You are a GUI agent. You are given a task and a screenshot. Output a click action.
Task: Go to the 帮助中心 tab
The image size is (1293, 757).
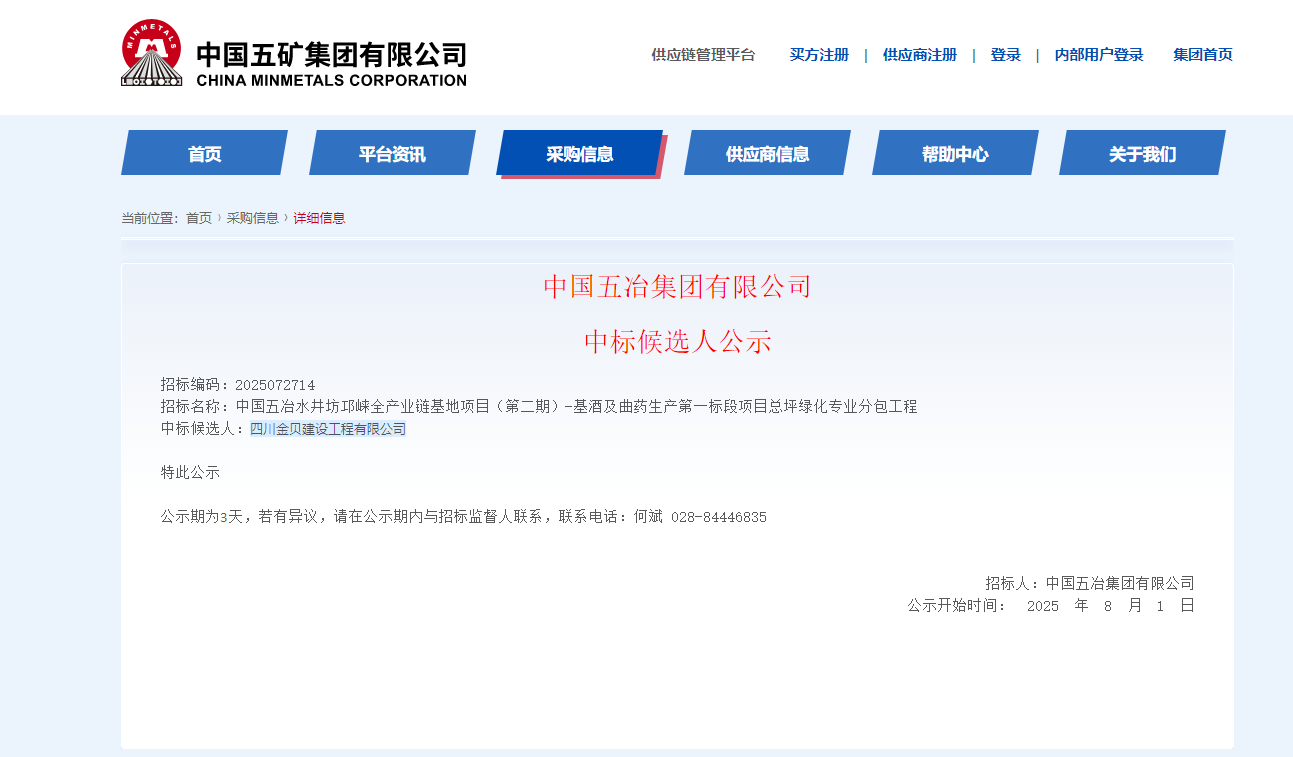[955, 153]
